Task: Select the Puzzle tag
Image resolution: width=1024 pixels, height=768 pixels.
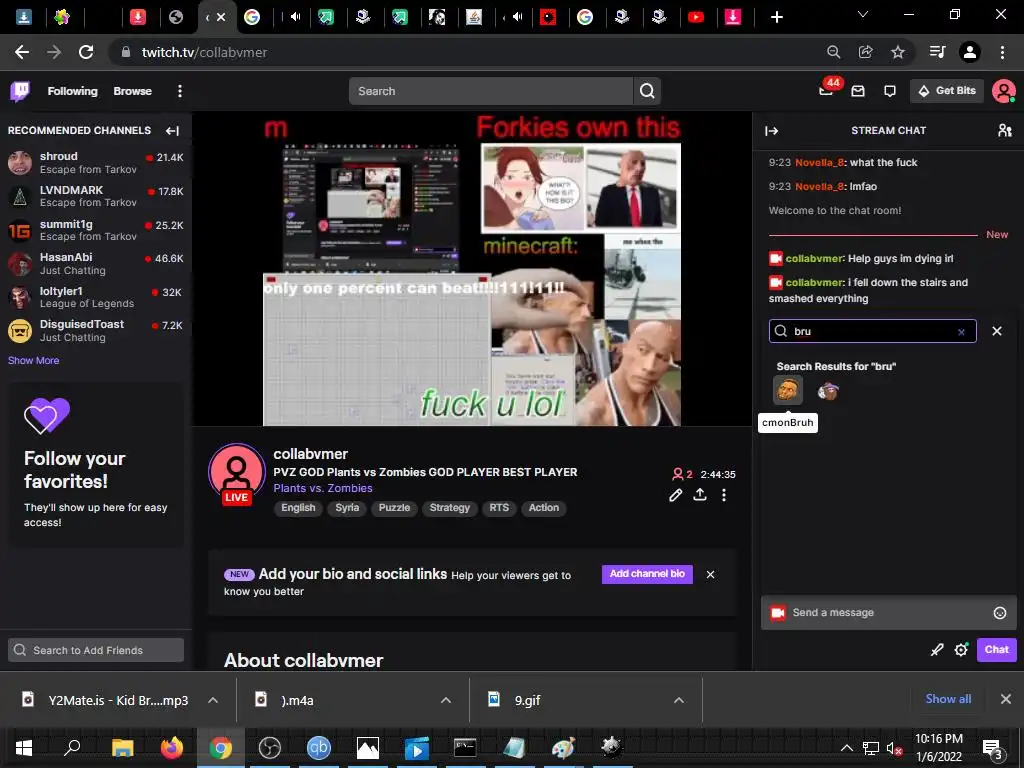Action: tap(394, 508)
